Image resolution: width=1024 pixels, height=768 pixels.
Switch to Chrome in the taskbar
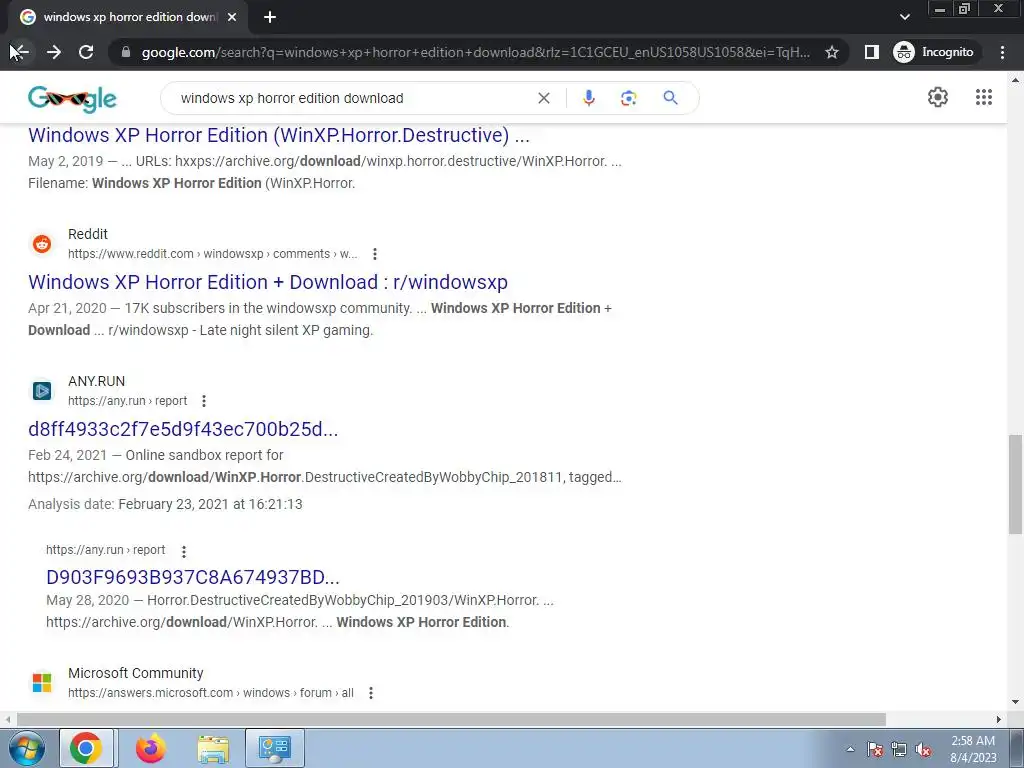(x=87, y=748)
